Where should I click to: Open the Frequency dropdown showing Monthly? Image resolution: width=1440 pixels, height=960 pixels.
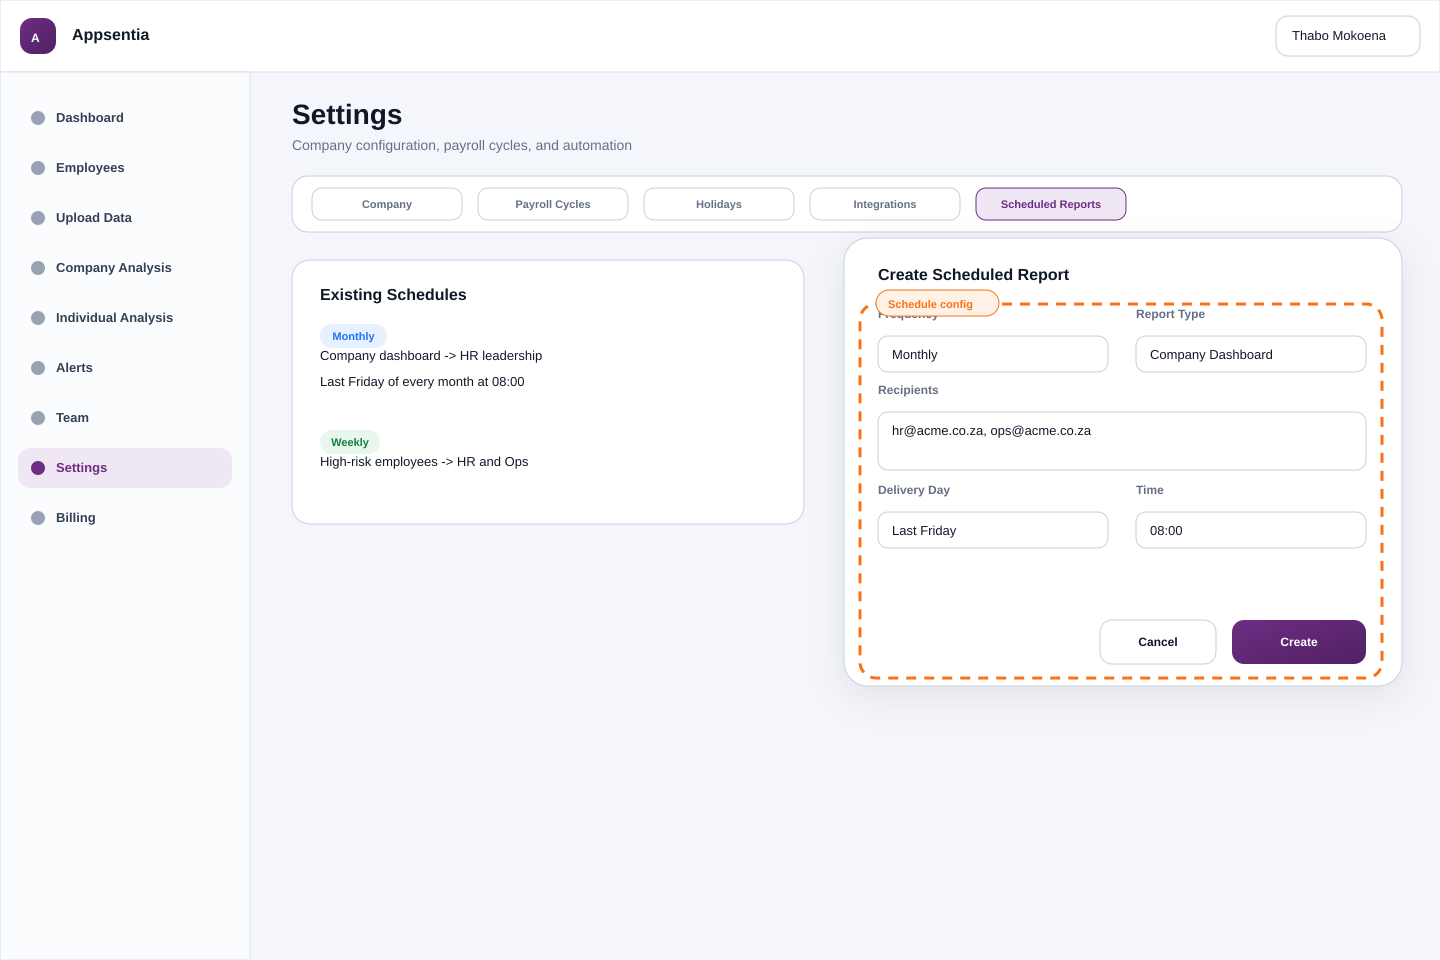993,354
